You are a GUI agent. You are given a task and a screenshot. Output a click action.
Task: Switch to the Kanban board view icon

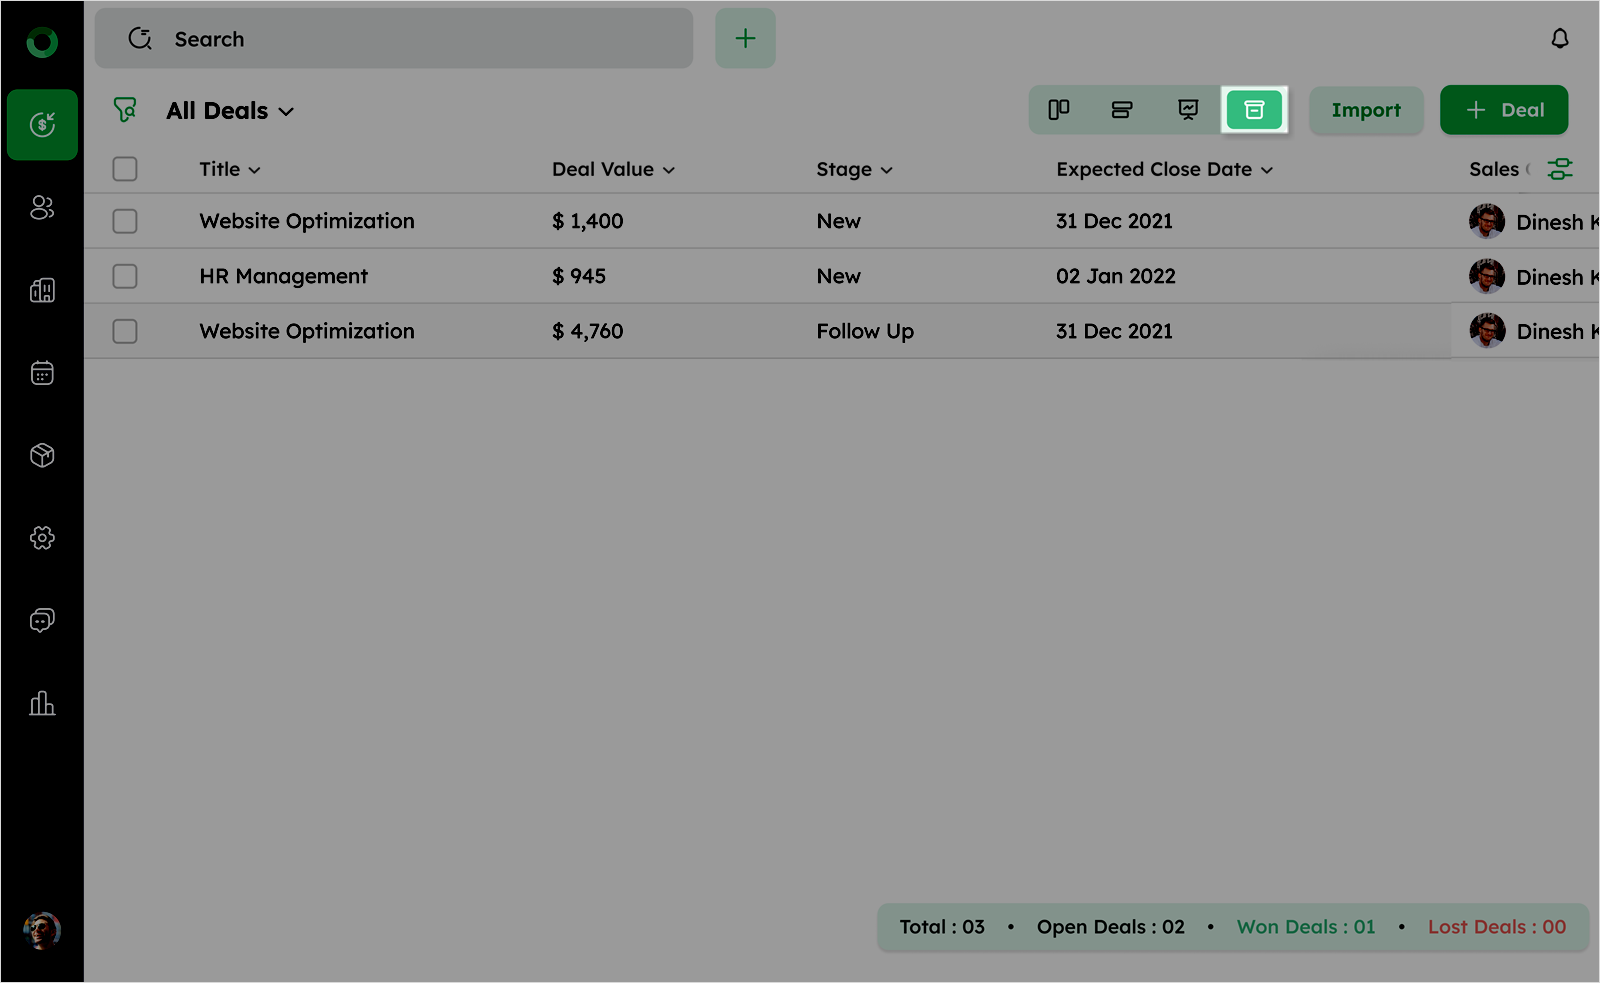pyautogui.click(x=1058, y=110)
